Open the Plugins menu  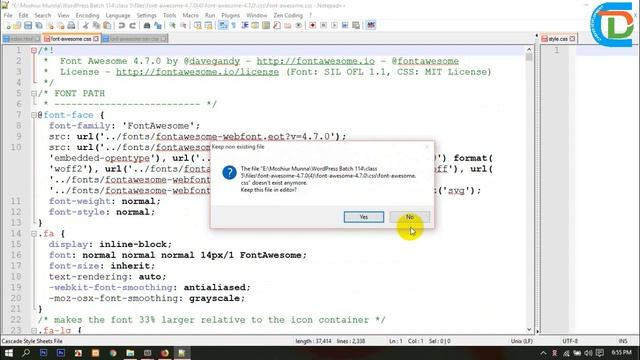231,15
